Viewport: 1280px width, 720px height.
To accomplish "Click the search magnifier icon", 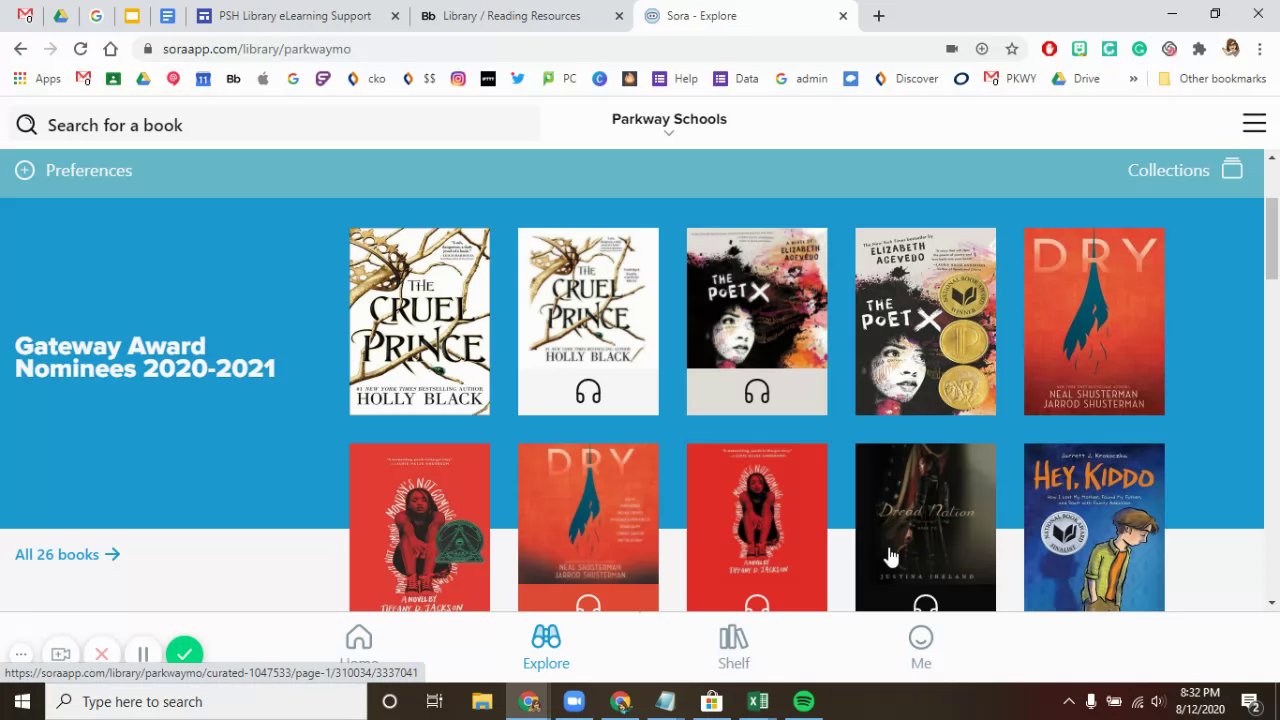I will [27, 125].
